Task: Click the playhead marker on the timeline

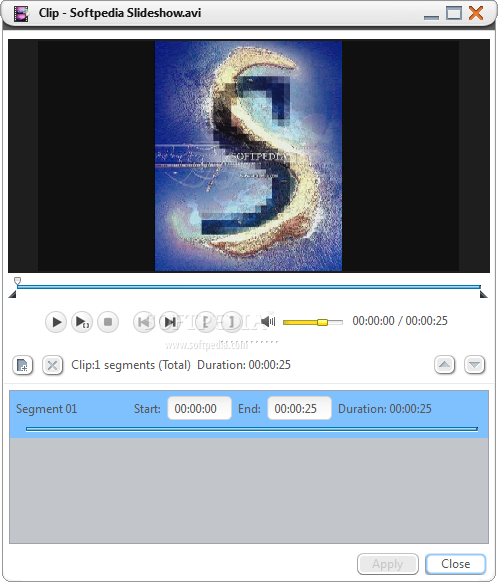Action: pos(17,281)
